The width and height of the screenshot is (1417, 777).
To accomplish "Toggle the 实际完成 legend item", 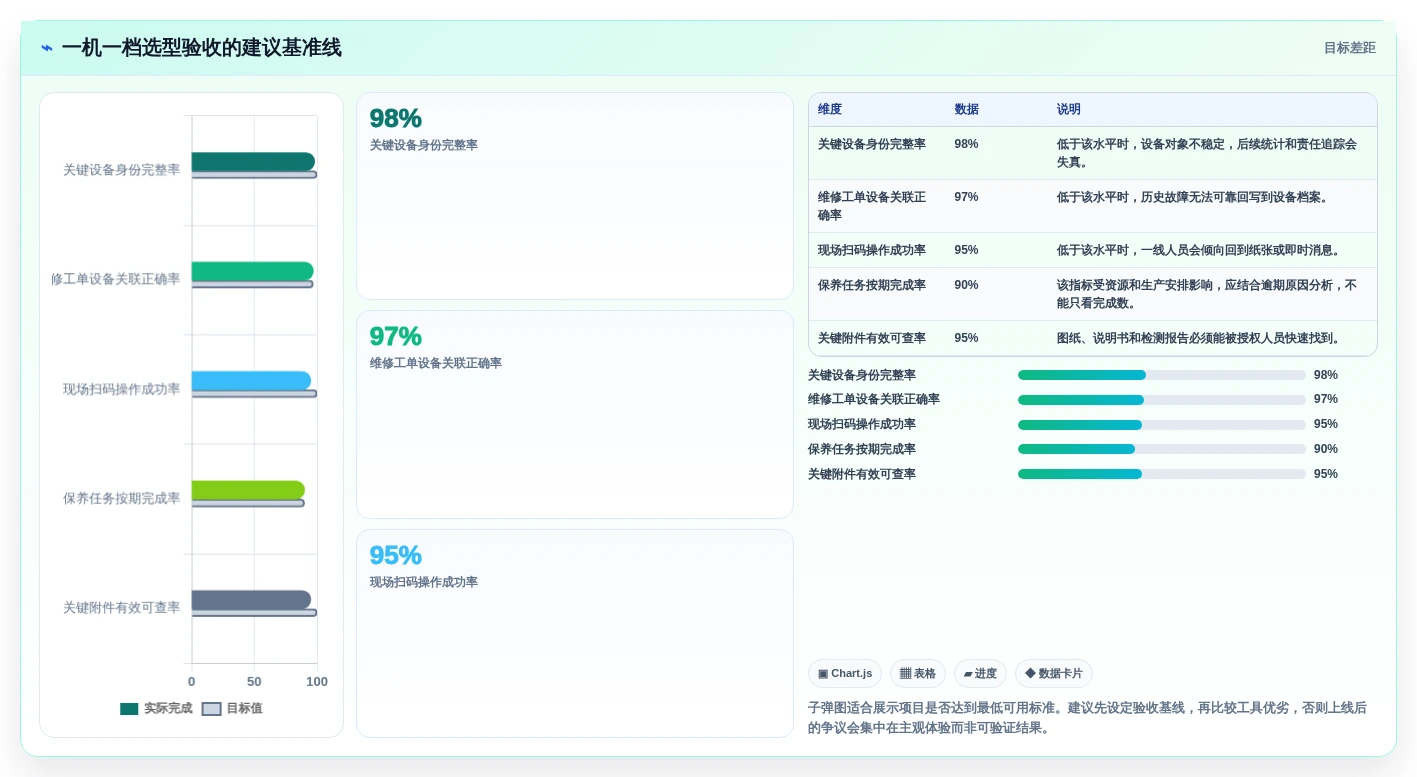I will click(x=156, y=708).
